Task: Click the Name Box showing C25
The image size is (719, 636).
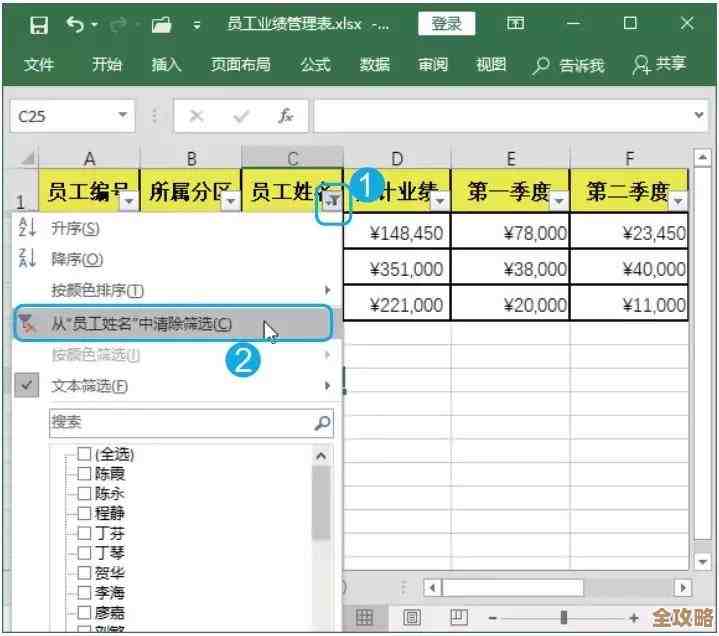Action: [x=64, y=116]
